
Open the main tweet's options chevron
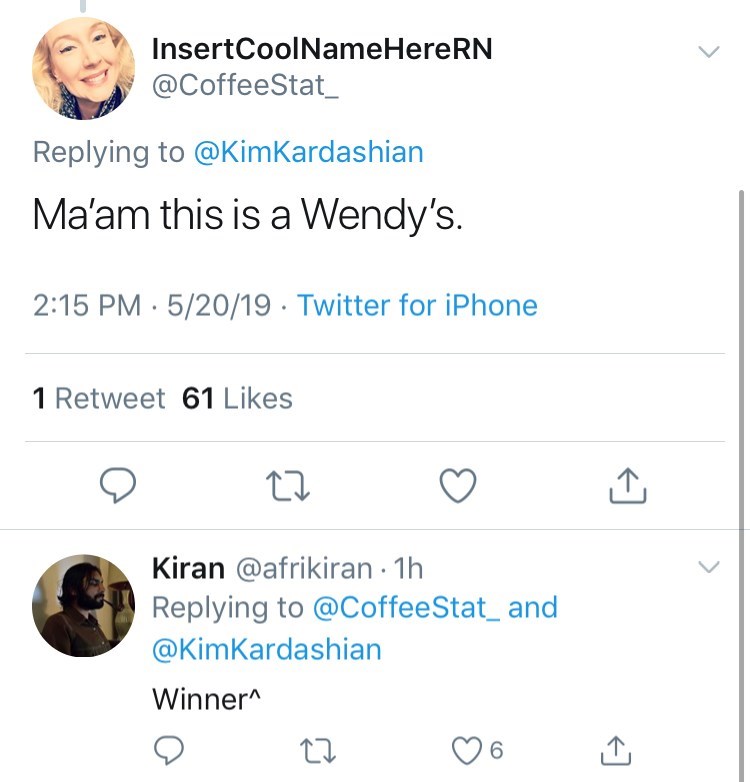coord(708,51)
